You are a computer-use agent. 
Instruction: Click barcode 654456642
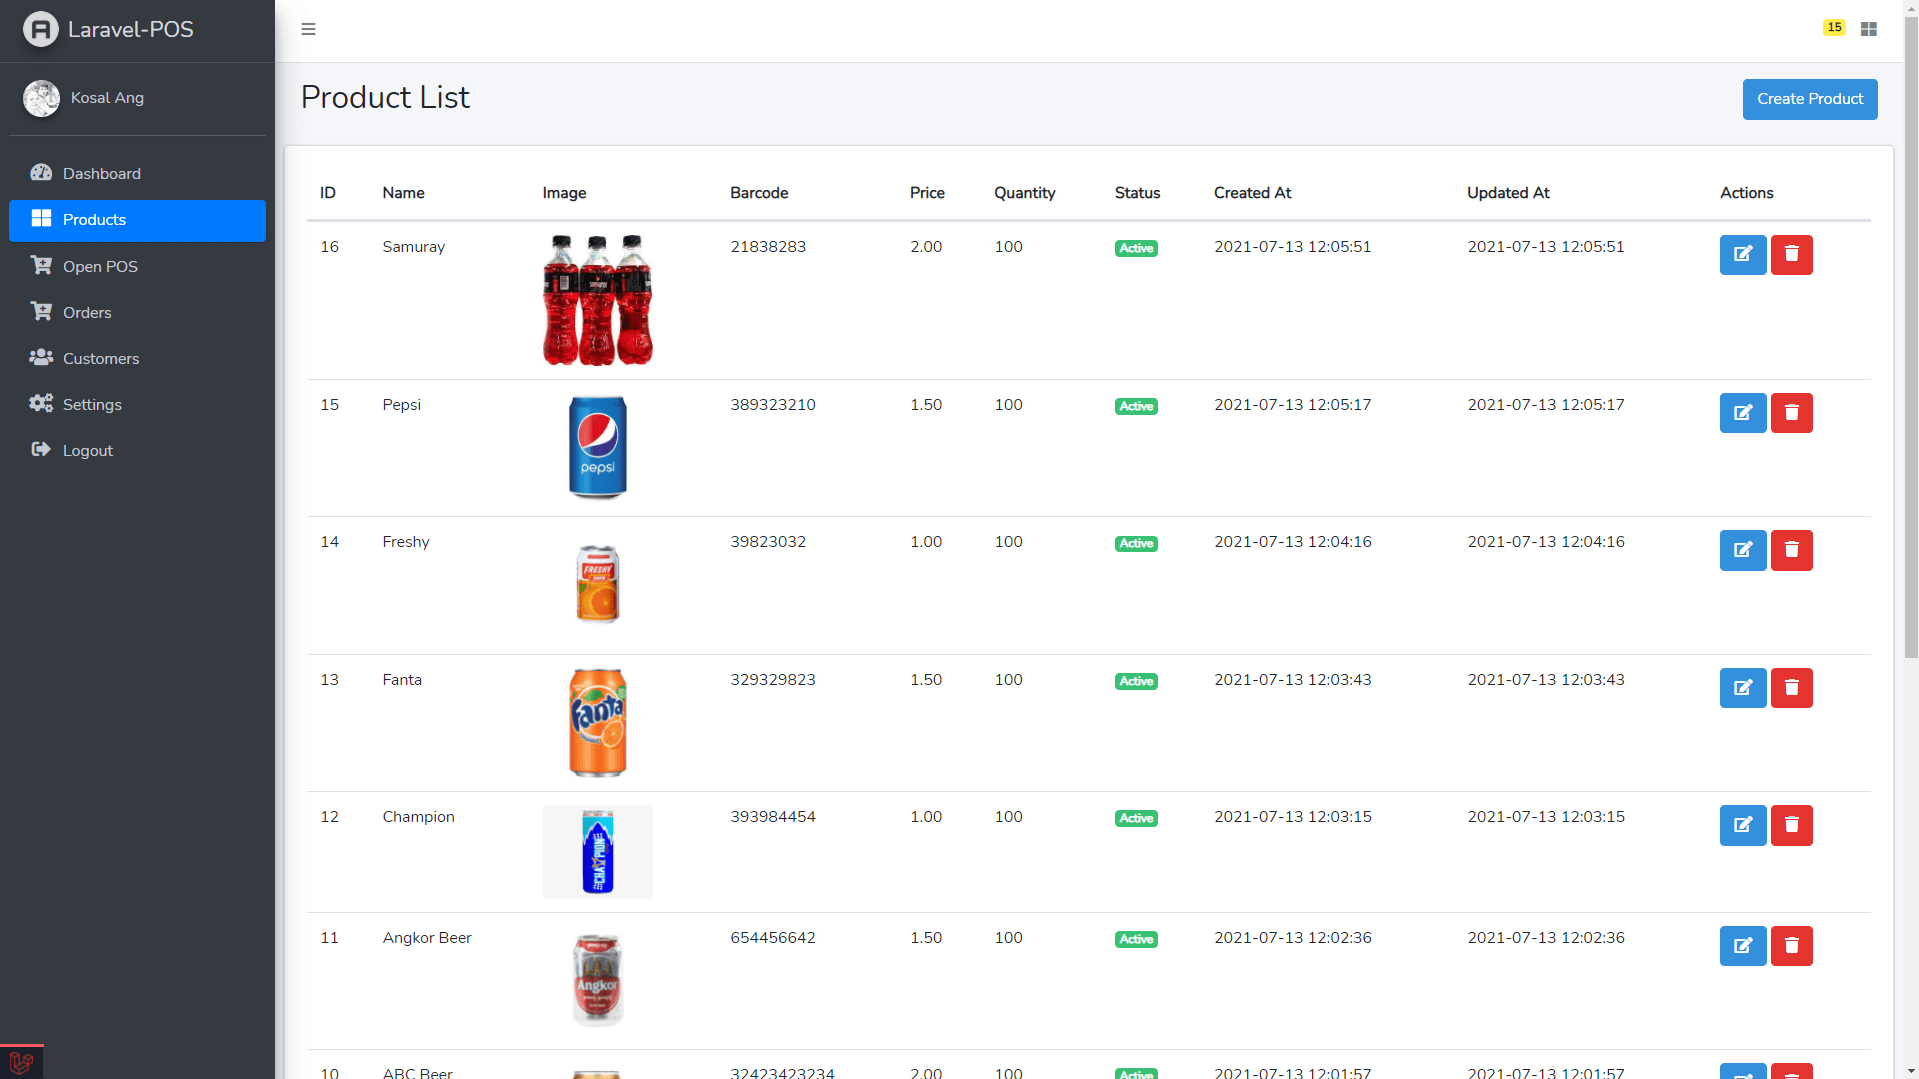772,938
